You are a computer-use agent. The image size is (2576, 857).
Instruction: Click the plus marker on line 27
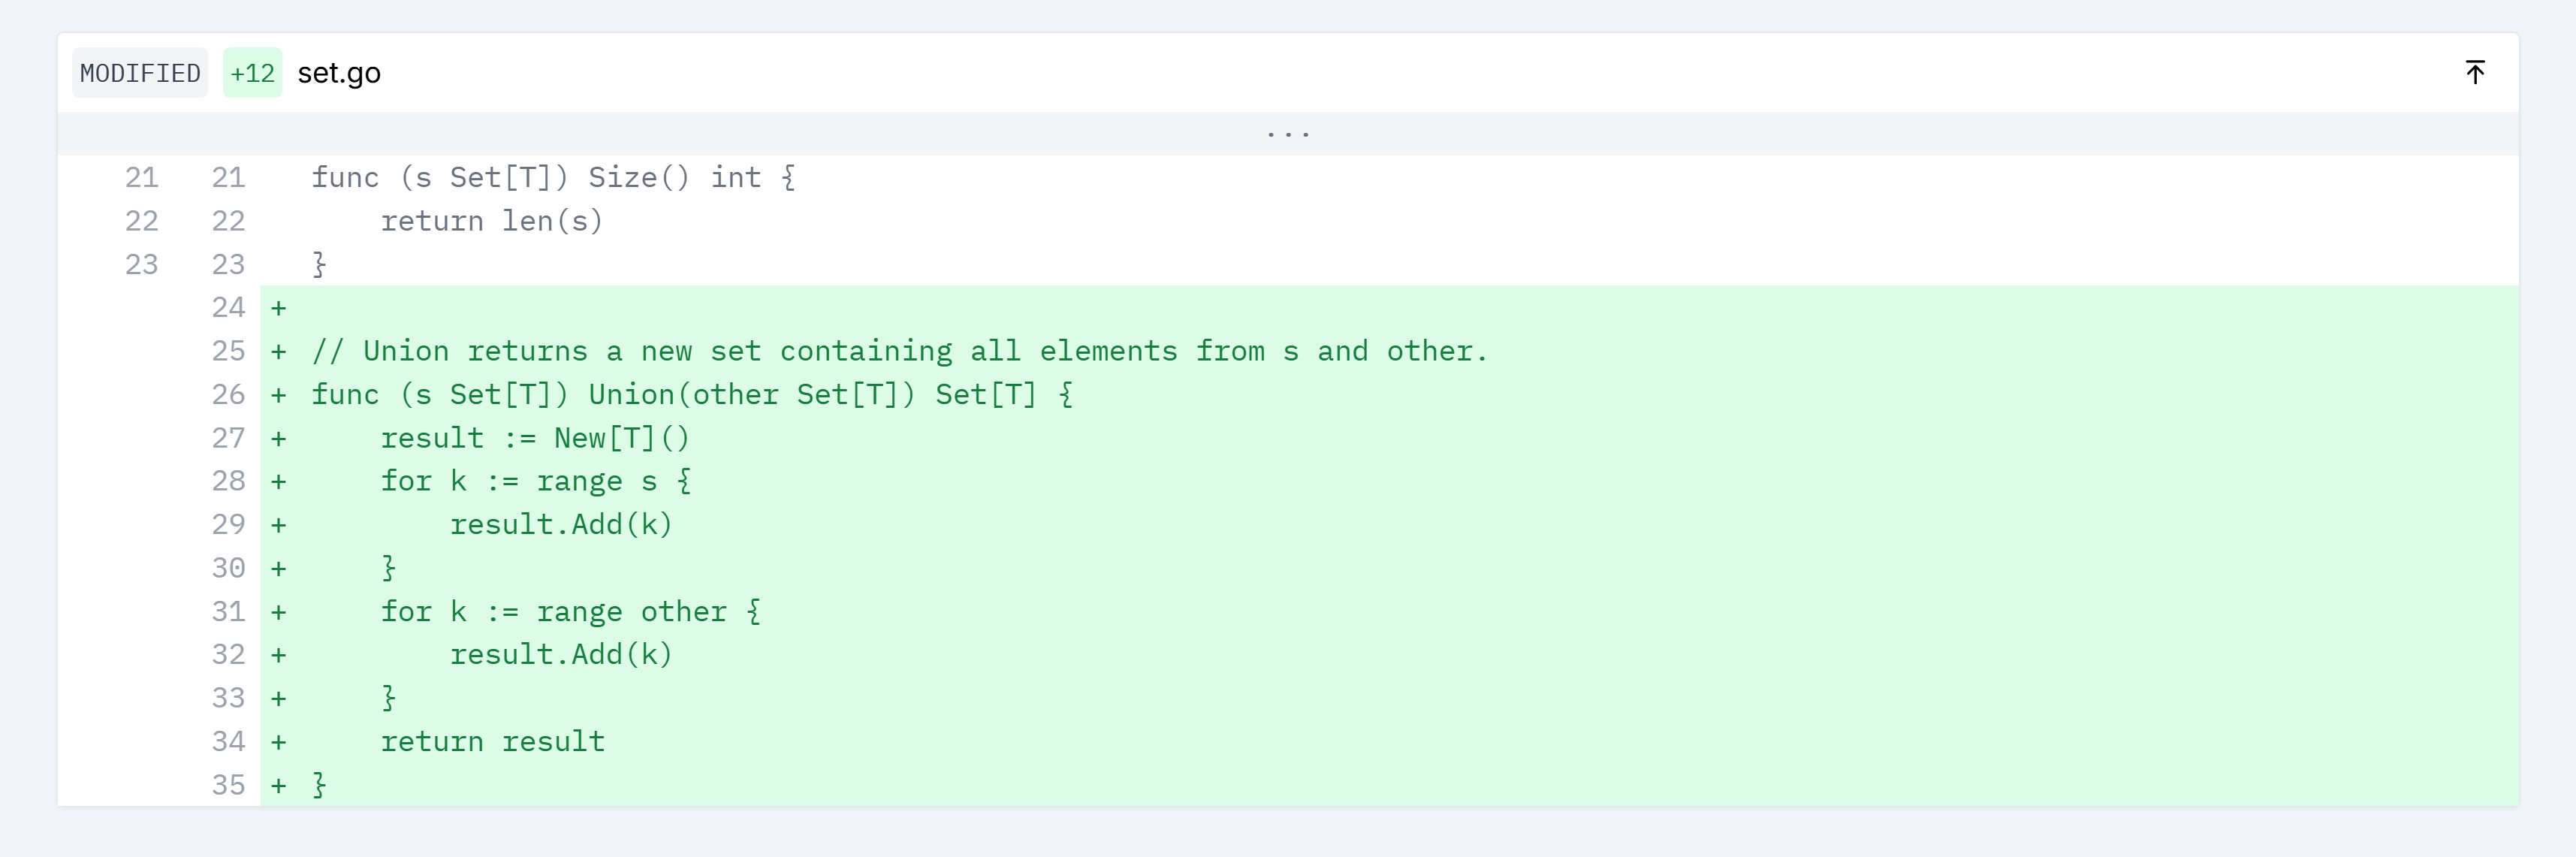pos(279,438)
